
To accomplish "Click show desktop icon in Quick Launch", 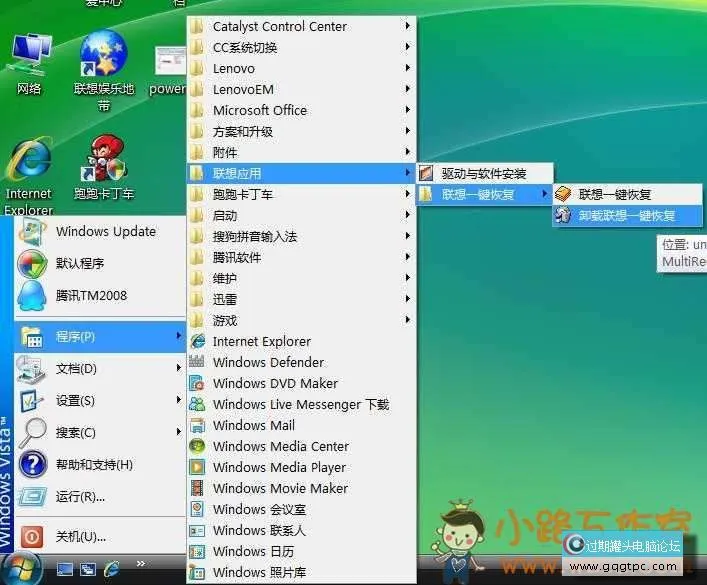I will 64,570.
